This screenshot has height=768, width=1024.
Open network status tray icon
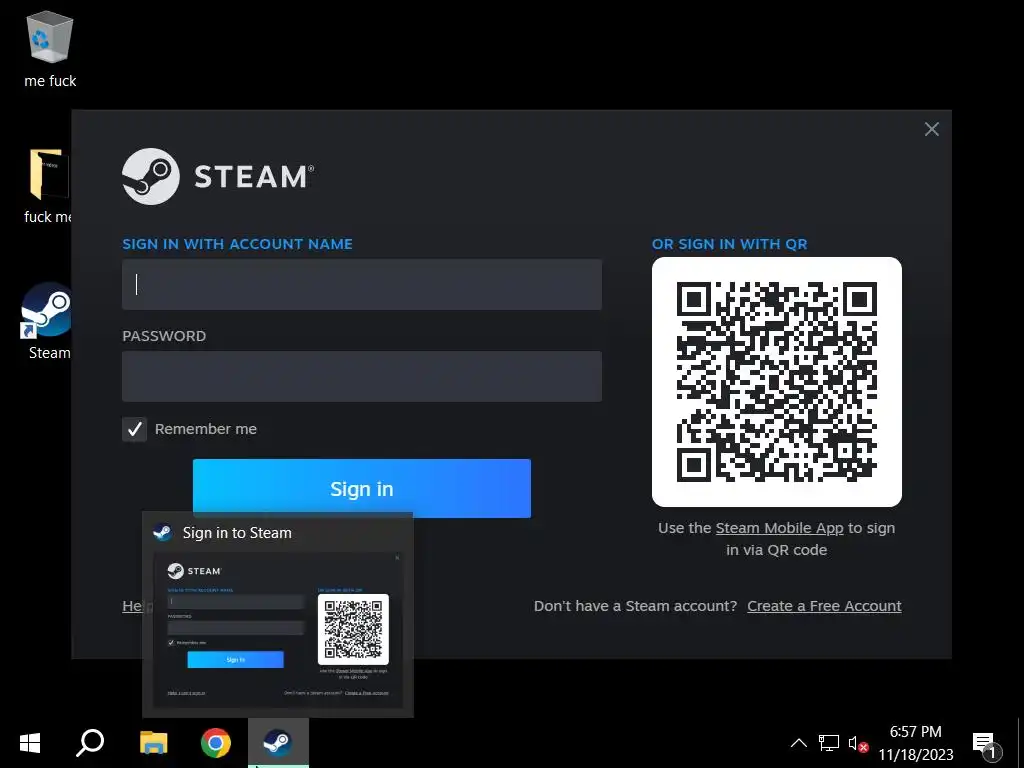[829, 743]
